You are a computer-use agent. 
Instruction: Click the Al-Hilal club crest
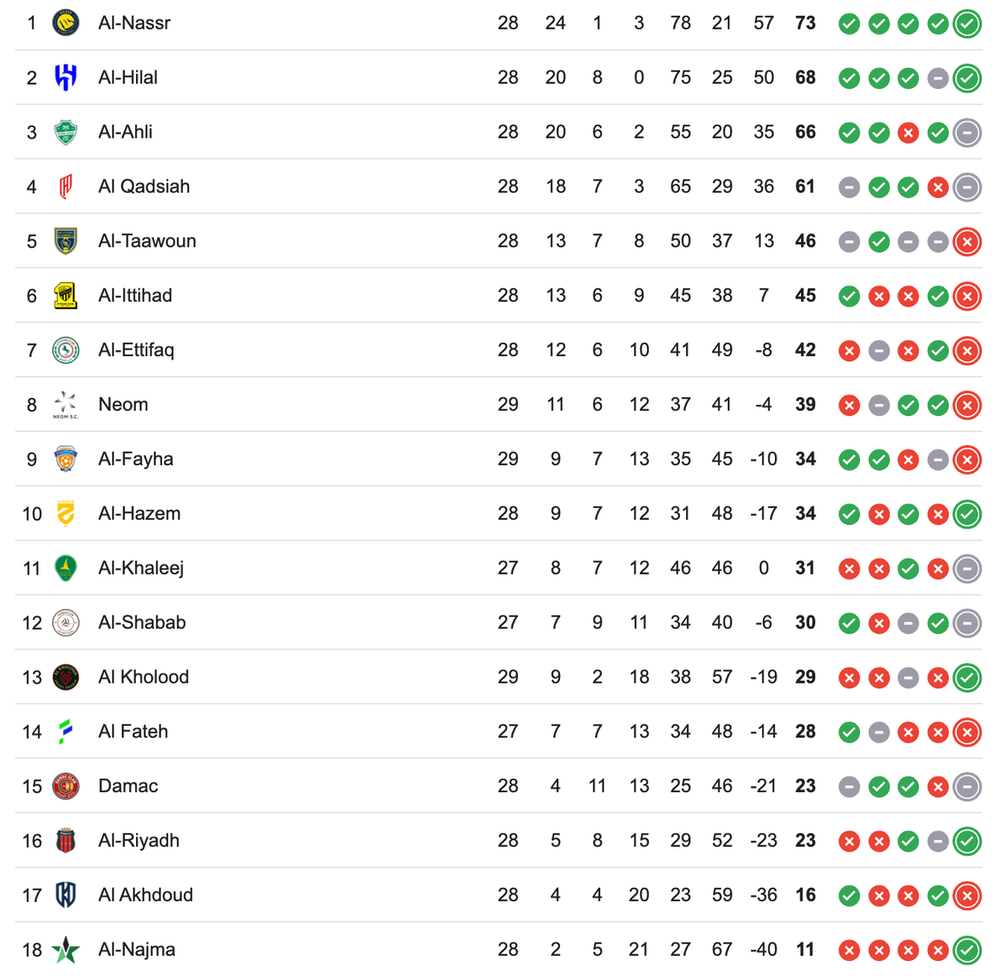point(66,77)
